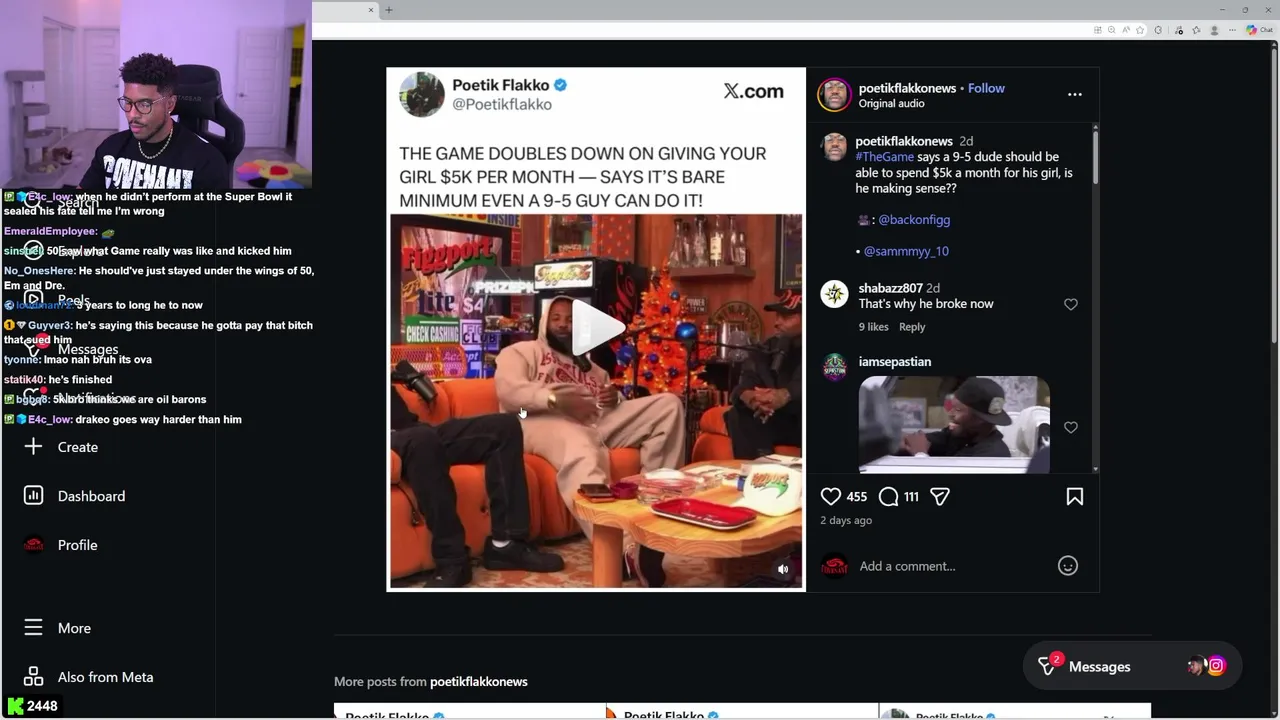
Task: Open the #TheGame hashtag link
Action: coord(885,157)
